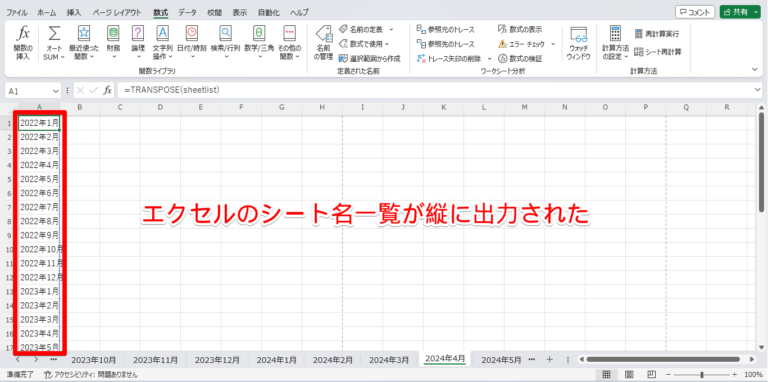This screenshot has height=382, width=768.
Task: Click 数式の検証
Action: click(x=520, y=59)
